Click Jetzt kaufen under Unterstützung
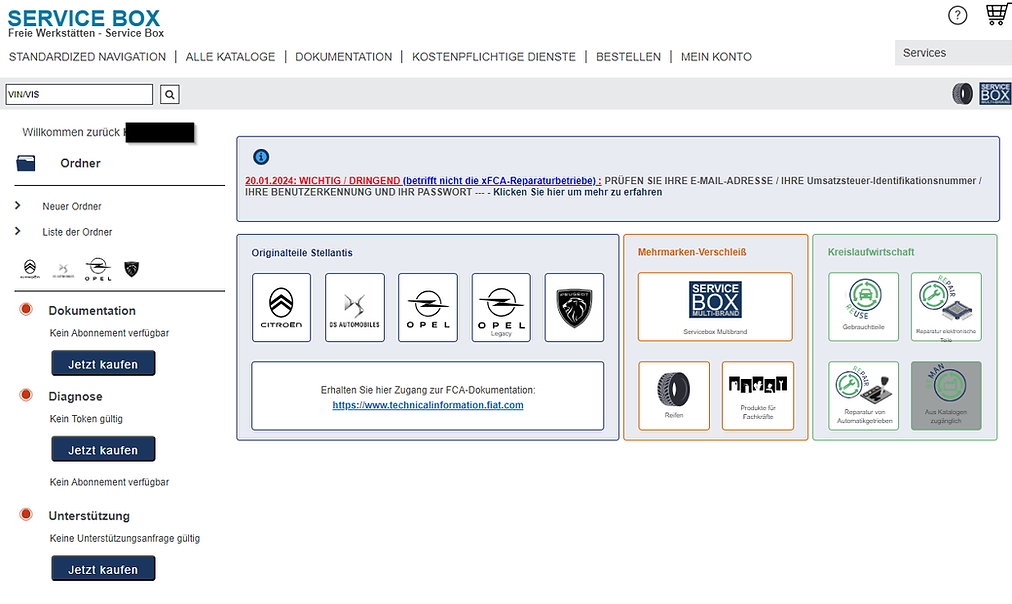Image resolution: width=1012 pixels, height=604 pixels. click(103, 569)
